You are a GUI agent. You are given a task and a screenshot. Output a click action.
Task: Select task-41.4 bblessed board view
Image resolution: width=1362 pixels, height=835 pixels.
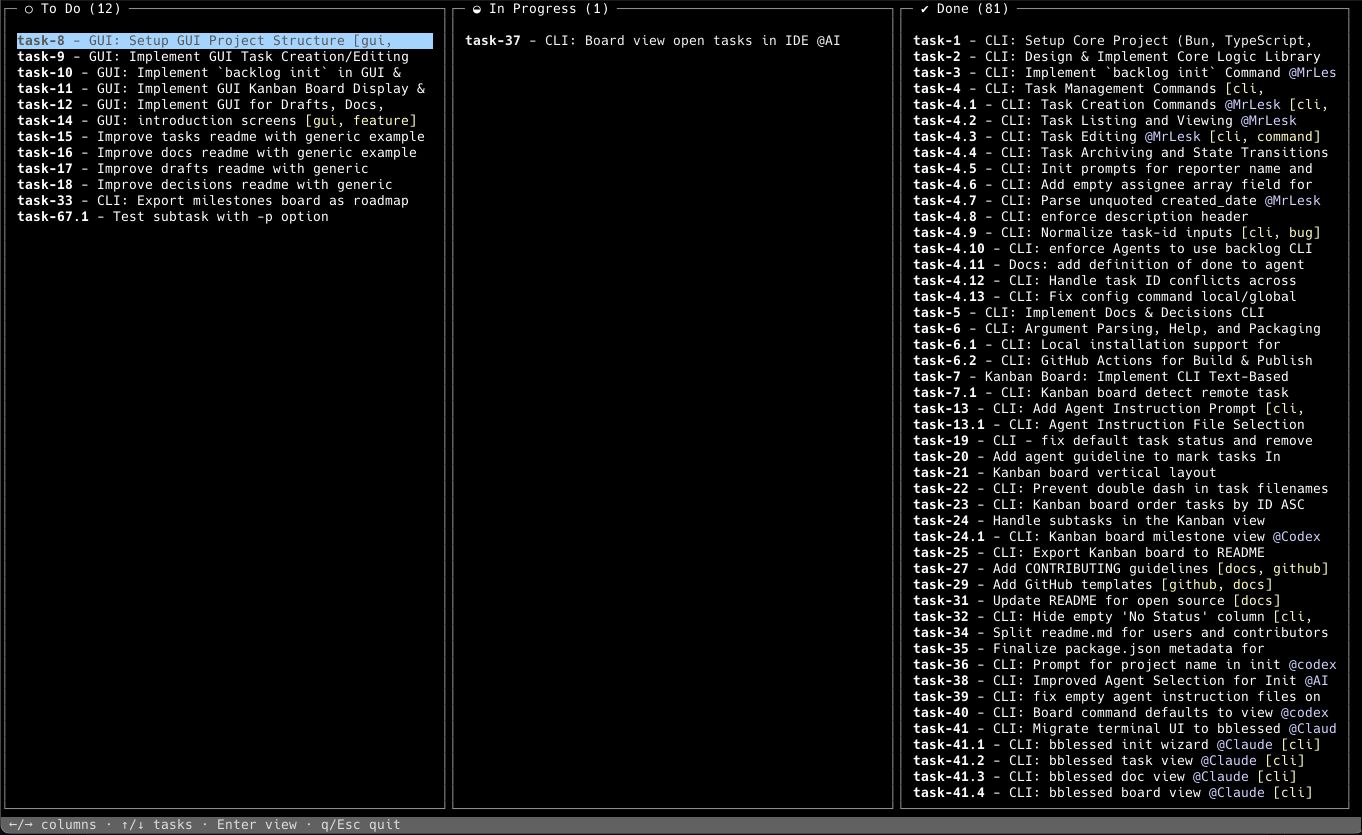point(1112,793)
